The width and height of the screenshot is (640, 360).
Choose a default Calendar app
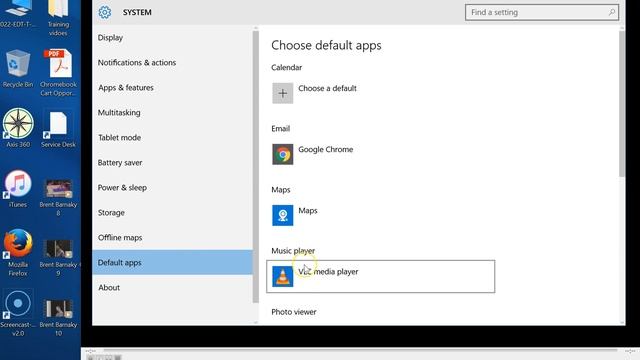coord(380,93)
